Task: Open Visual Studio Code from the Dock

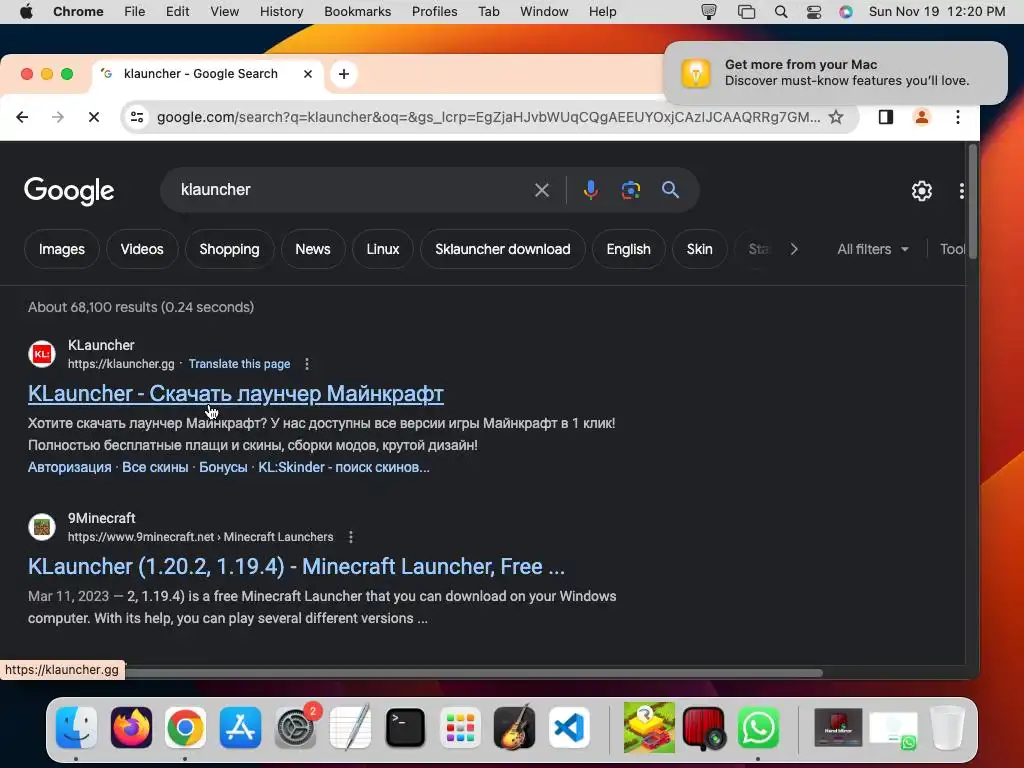Action: (x=569, y=727)
